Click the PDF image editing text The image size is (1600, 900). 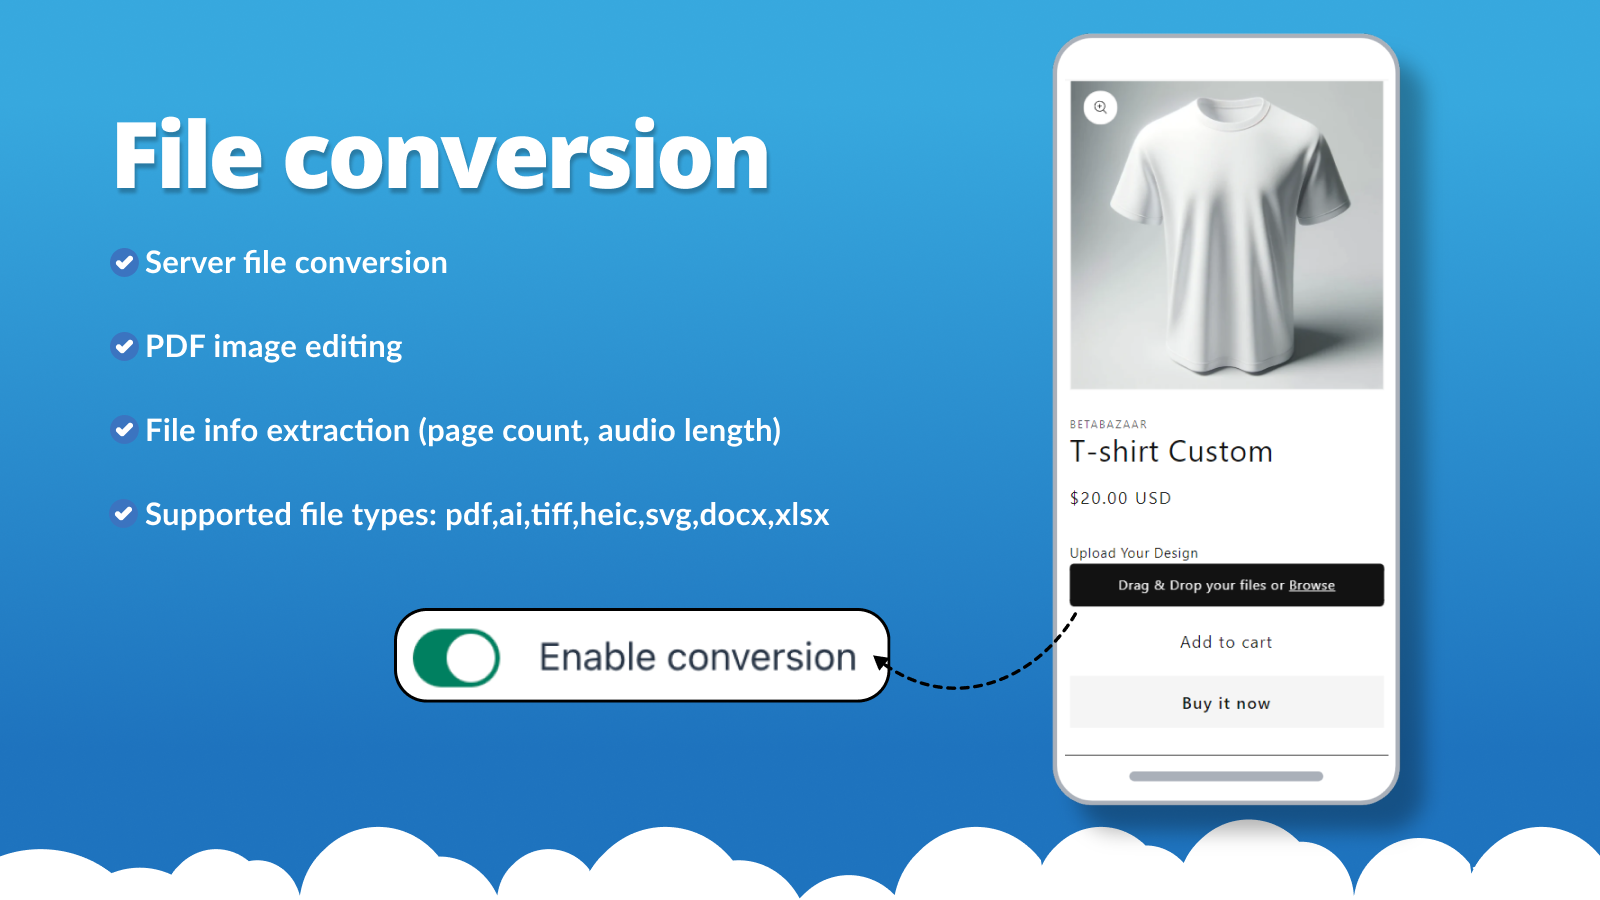(274, 347)
